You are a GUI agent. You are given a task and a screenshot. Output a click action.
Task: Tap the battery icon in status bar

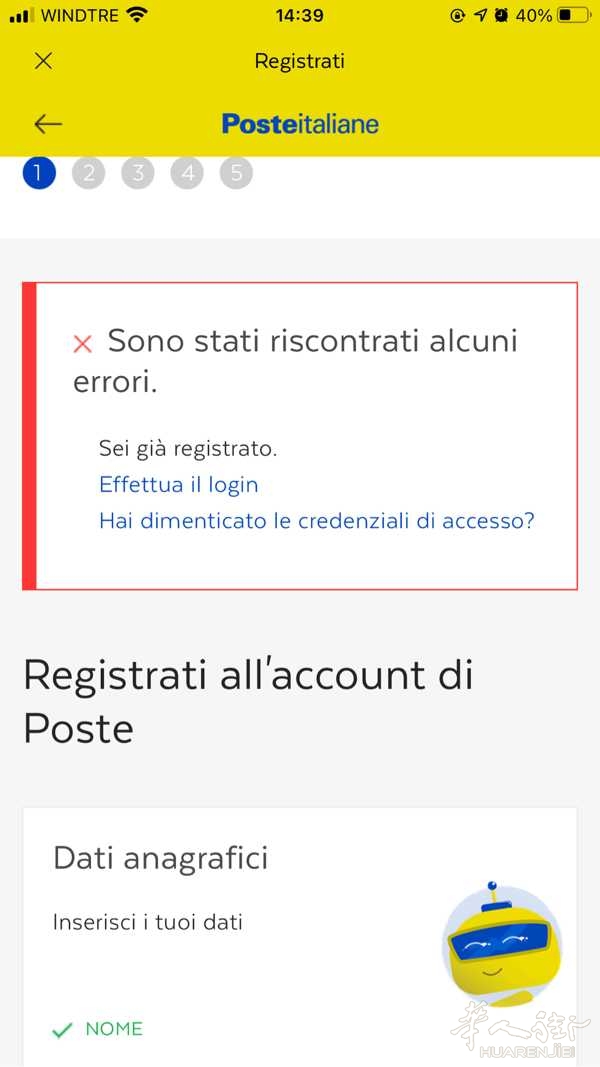[x=574, y=16]
